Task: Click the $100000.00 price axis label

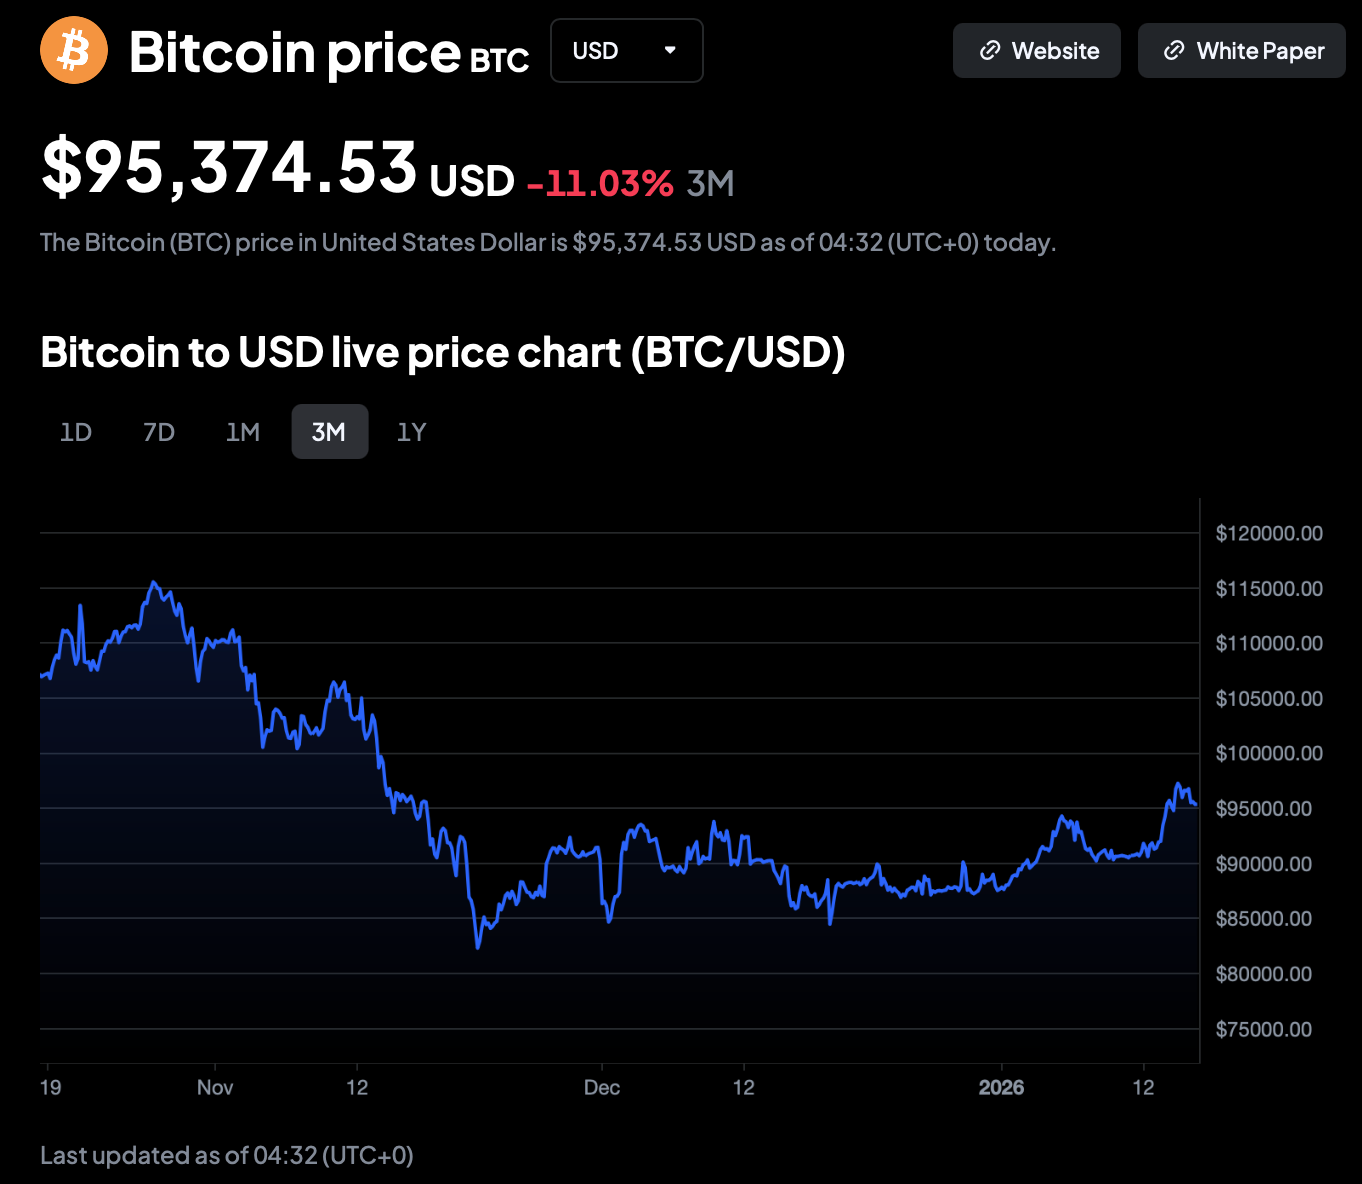Action: click(1268, 753)
